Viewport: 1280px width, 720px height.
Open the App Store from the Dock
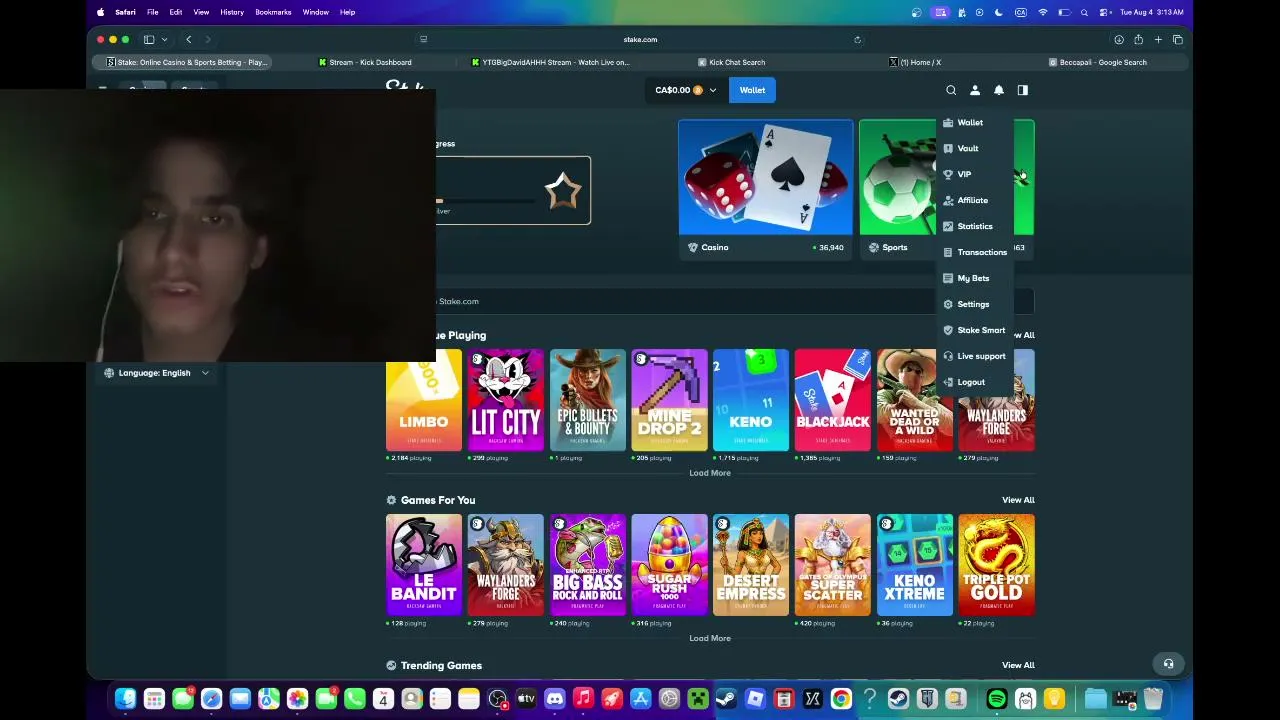point(641,699)
